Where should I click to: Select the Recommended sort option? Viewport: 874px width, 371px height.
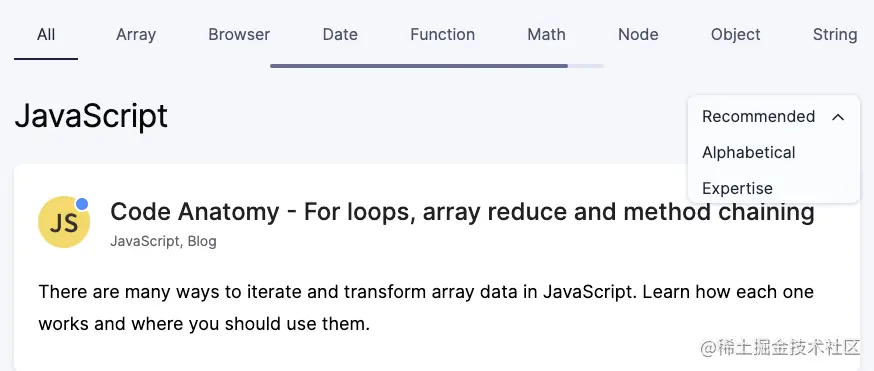[758, 116]
